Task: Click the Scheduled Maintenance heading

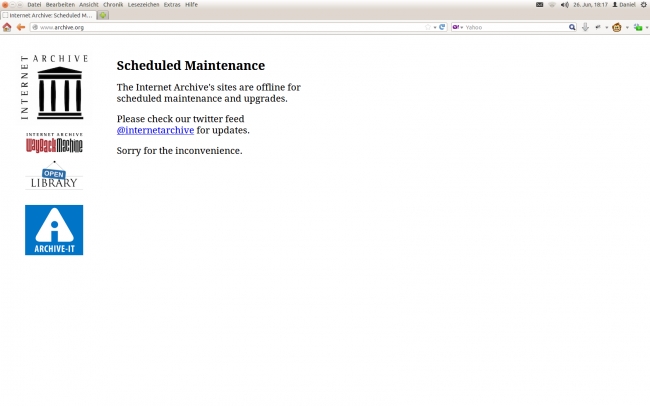Action: coord(191,66)
